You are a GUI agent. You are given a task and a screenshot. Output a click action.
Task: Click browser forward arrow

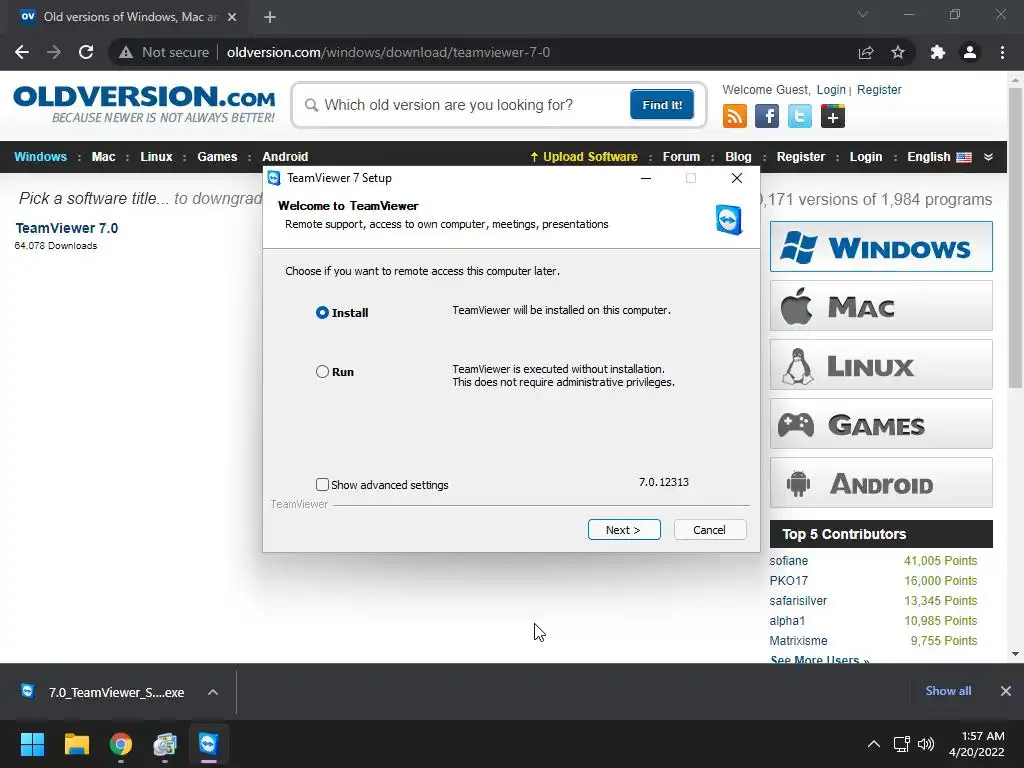tap(54, 52)
